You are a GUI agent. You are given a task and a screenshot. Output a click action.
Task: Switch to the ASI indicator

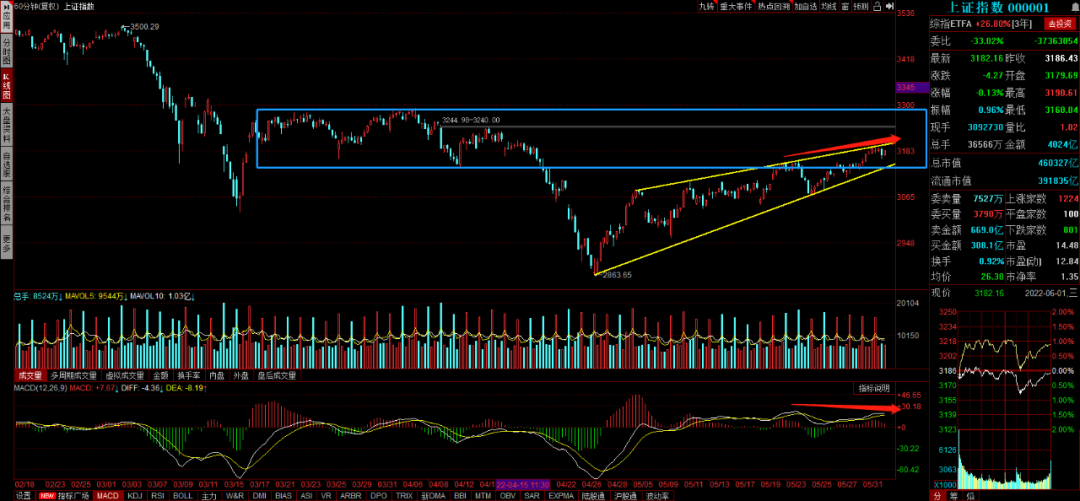[x=307, y=495]
